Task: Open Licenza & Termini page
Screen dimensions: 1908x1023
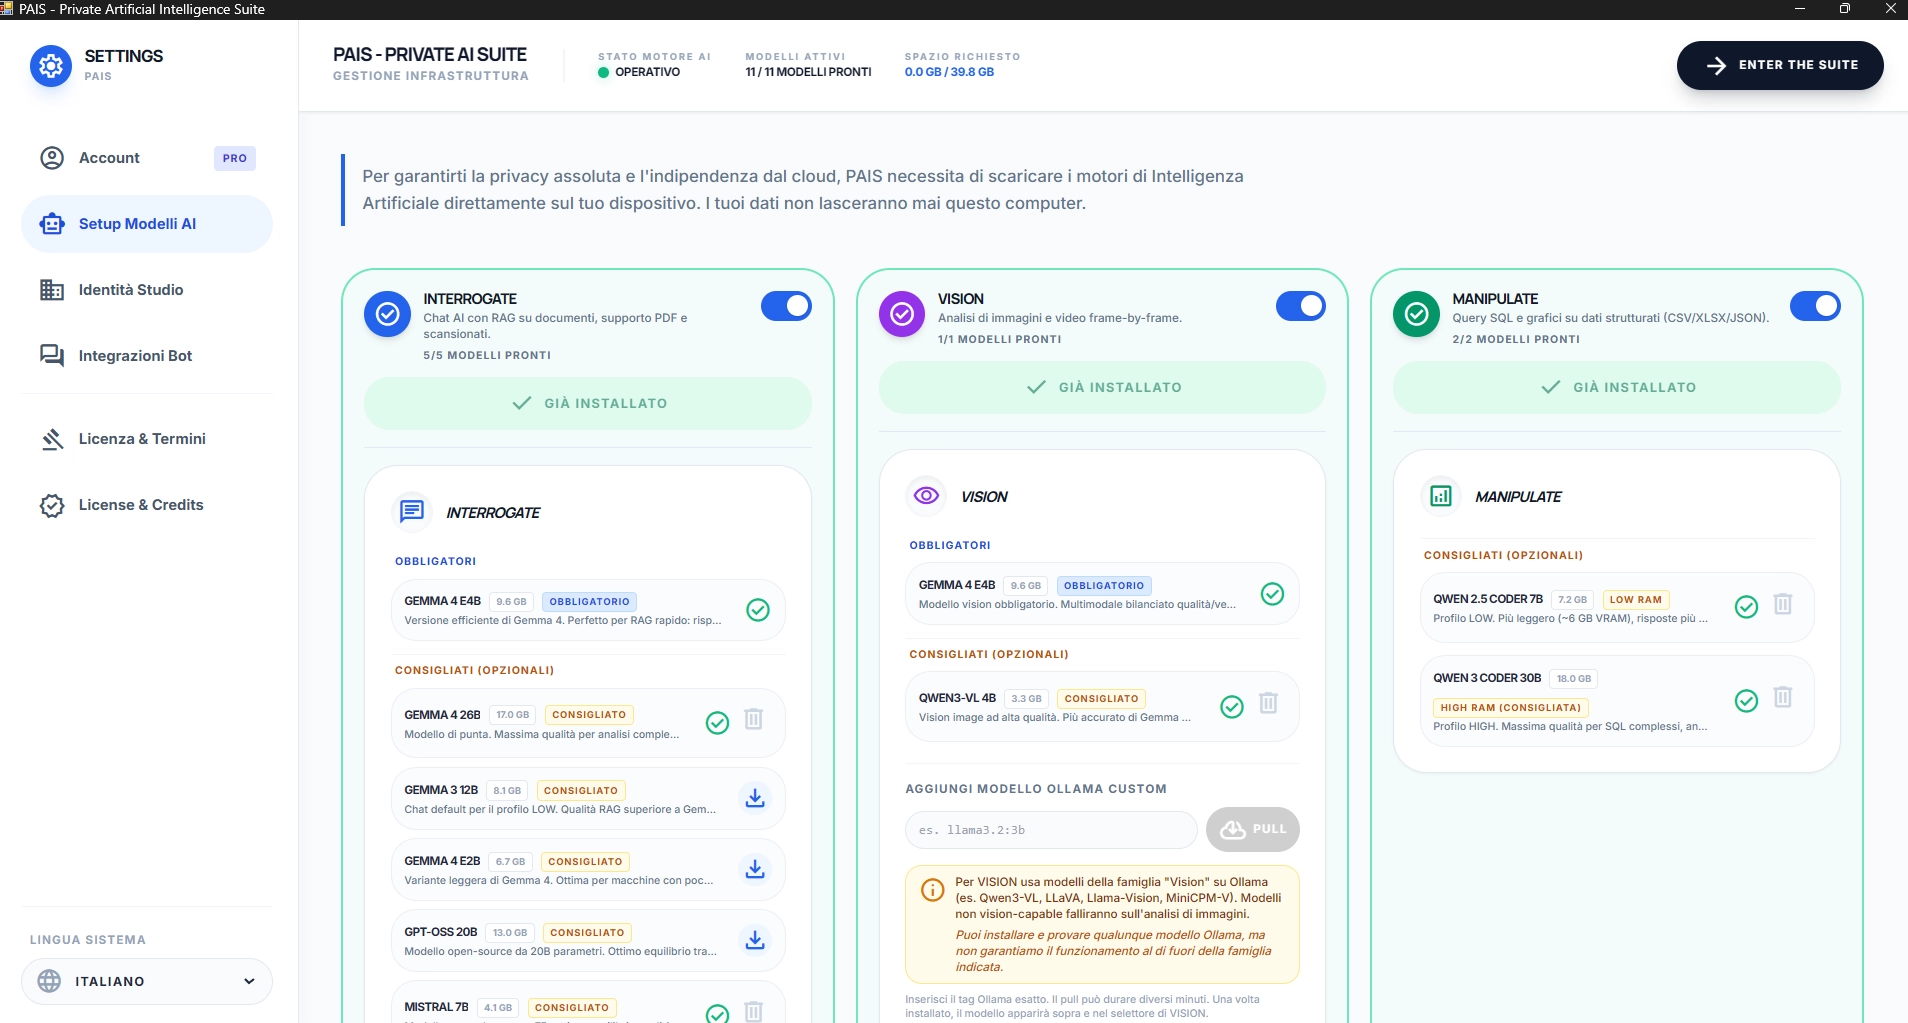Action: 147,439
